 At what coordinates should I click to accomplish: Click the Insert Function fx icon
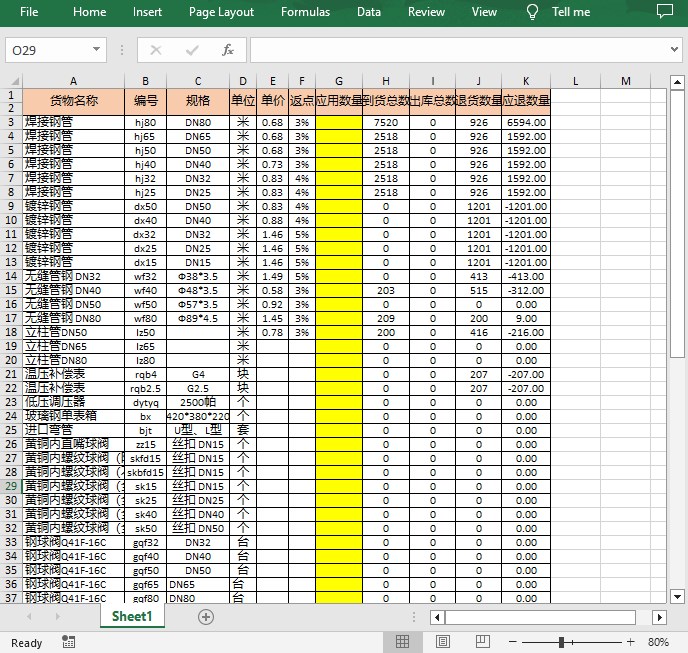(227, 50)
